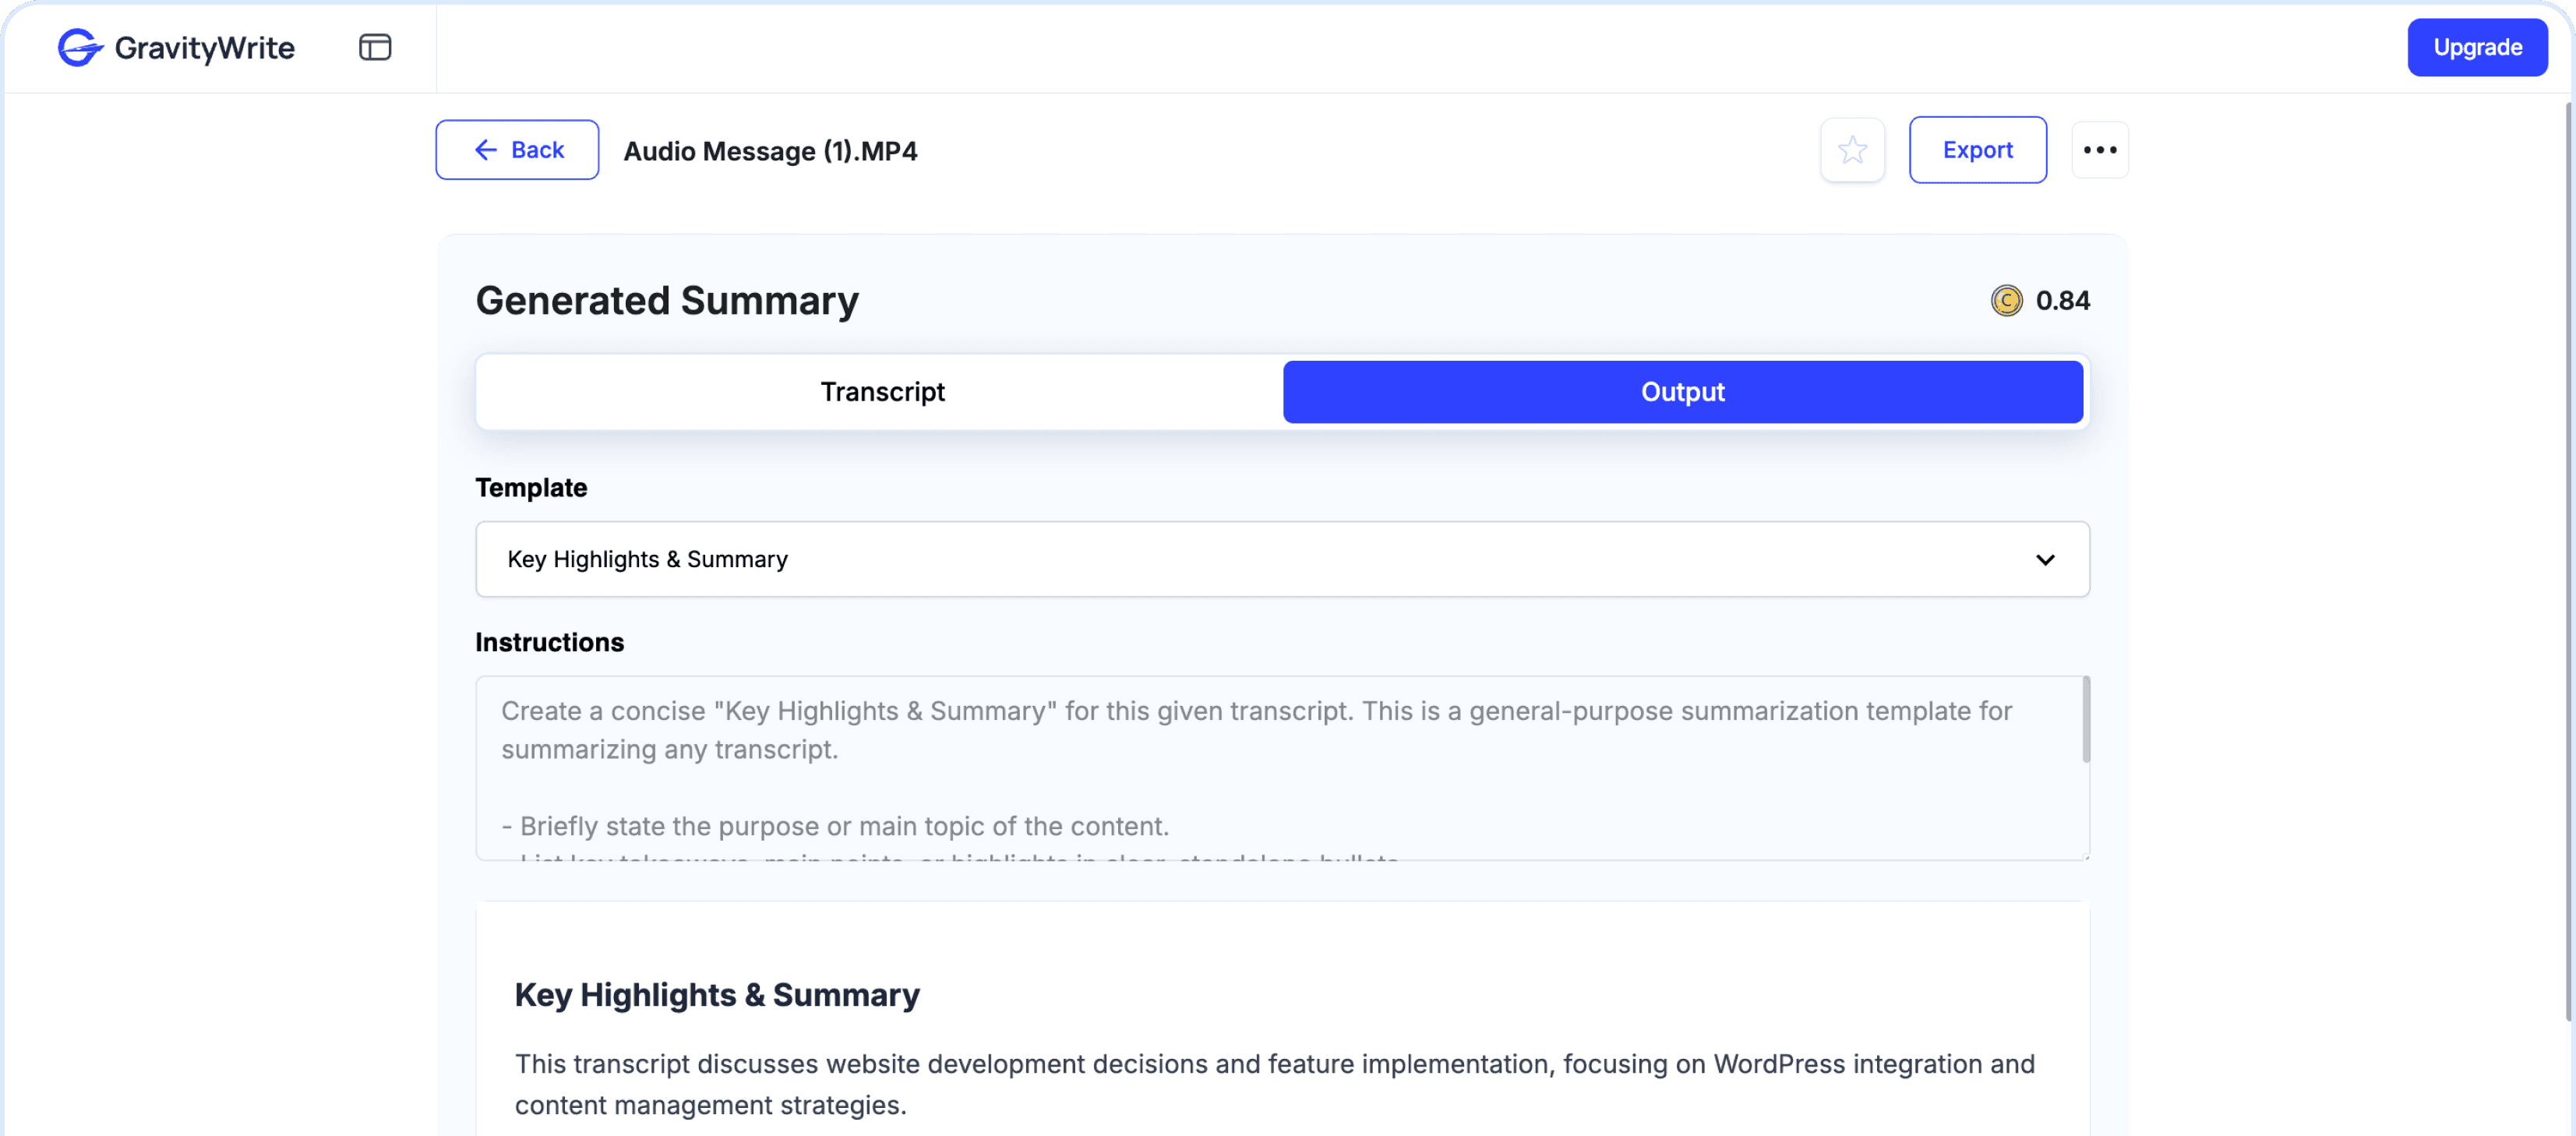
Task: Select the Output tab
Action: coord(1682,392)
